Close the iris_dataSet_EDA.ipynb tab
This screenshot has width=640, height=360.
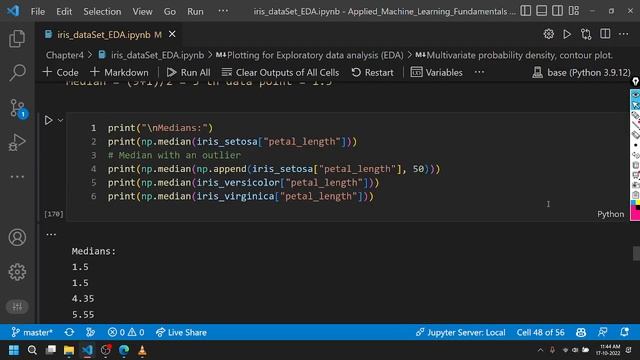(x=172, y=34)
